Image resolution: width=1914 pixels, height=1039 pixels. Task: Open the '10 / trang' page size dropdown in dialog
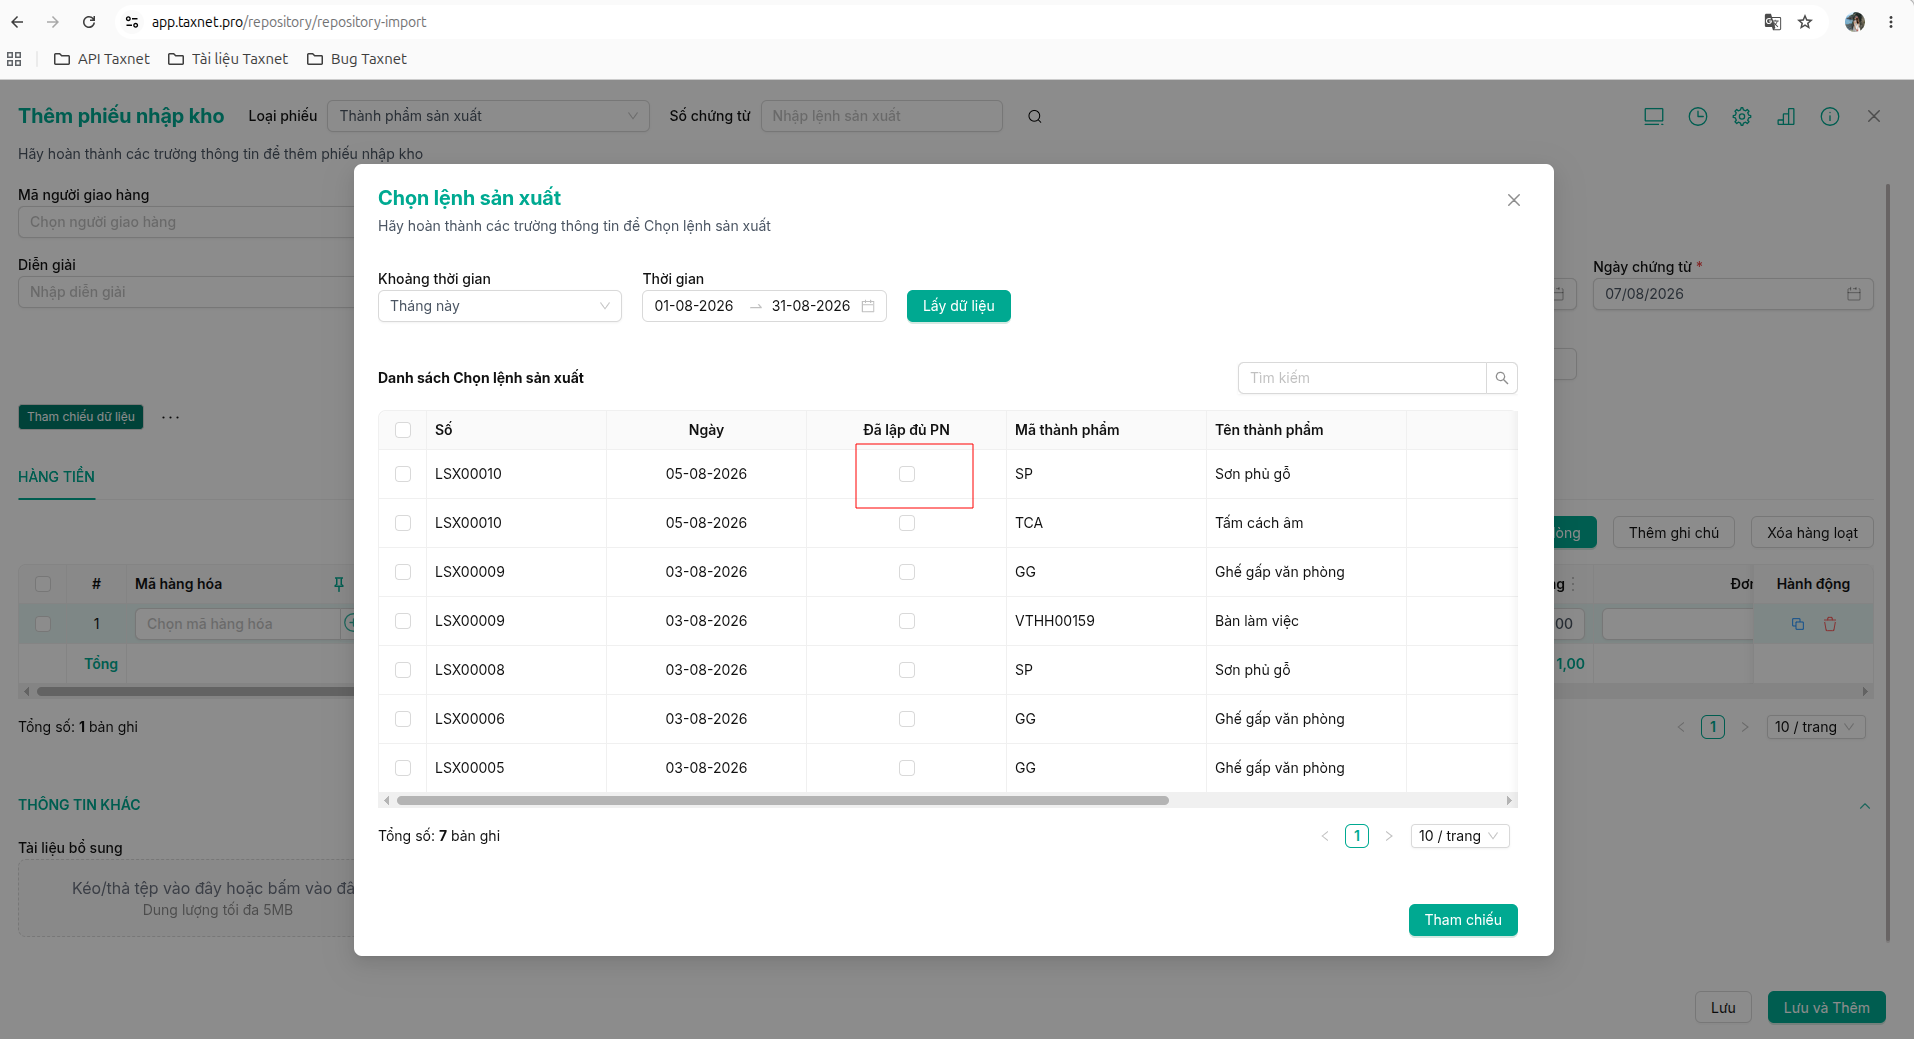coord(1459,836)
